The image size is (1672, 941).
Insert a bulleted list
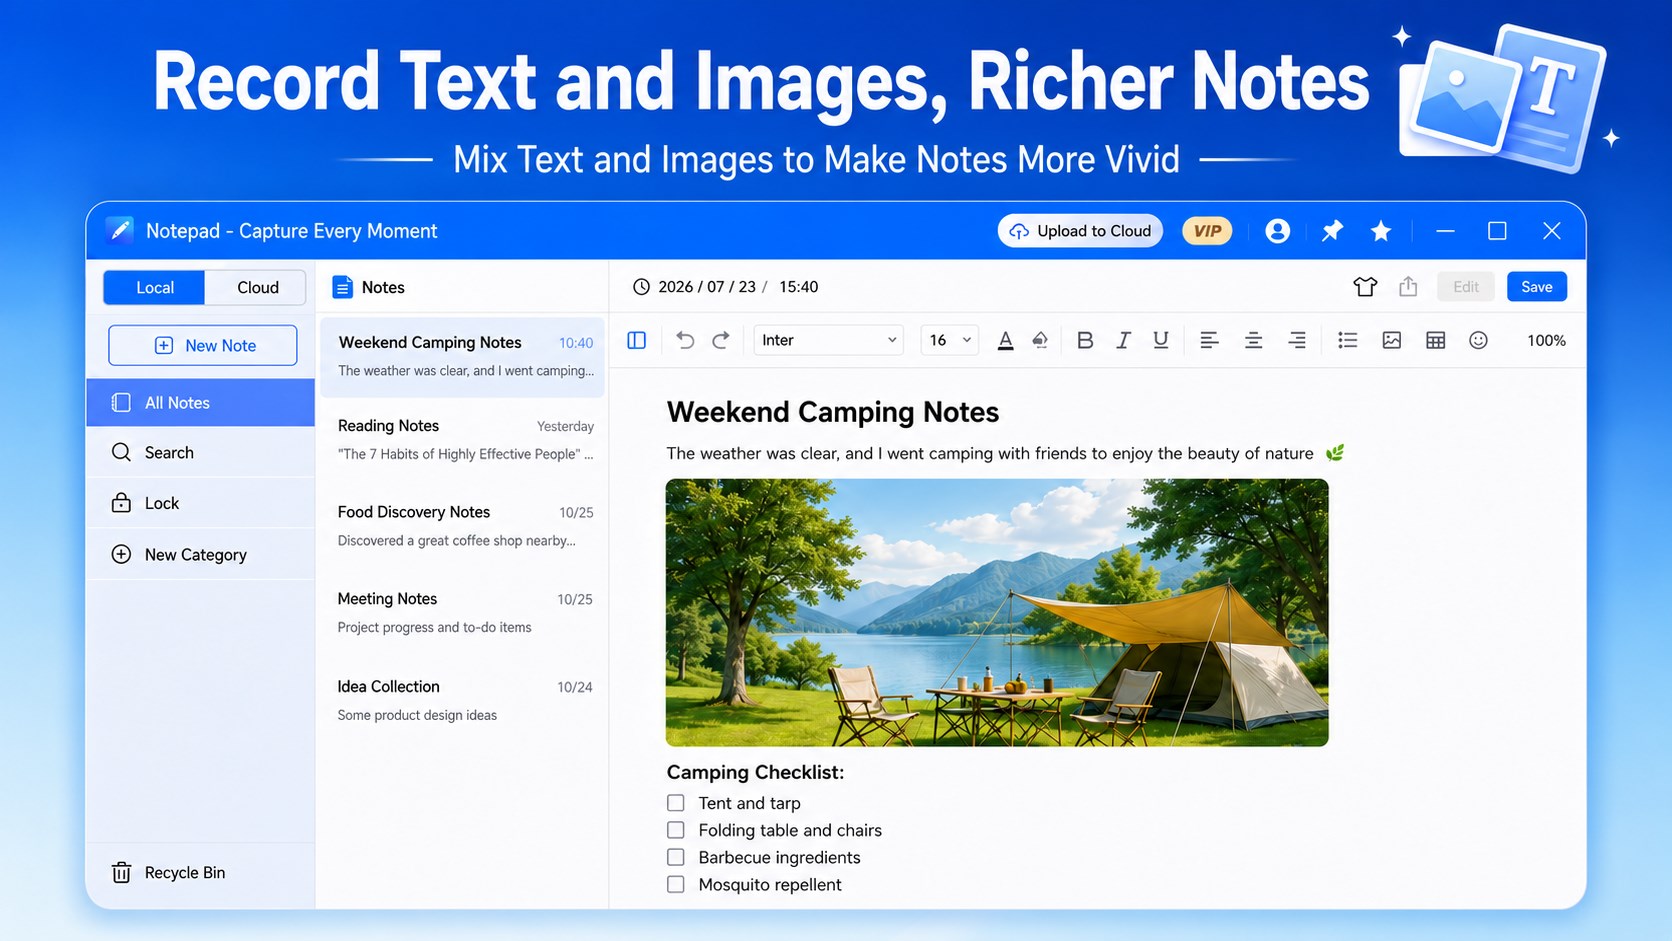pyautogui.click(x=1347, y=340)
